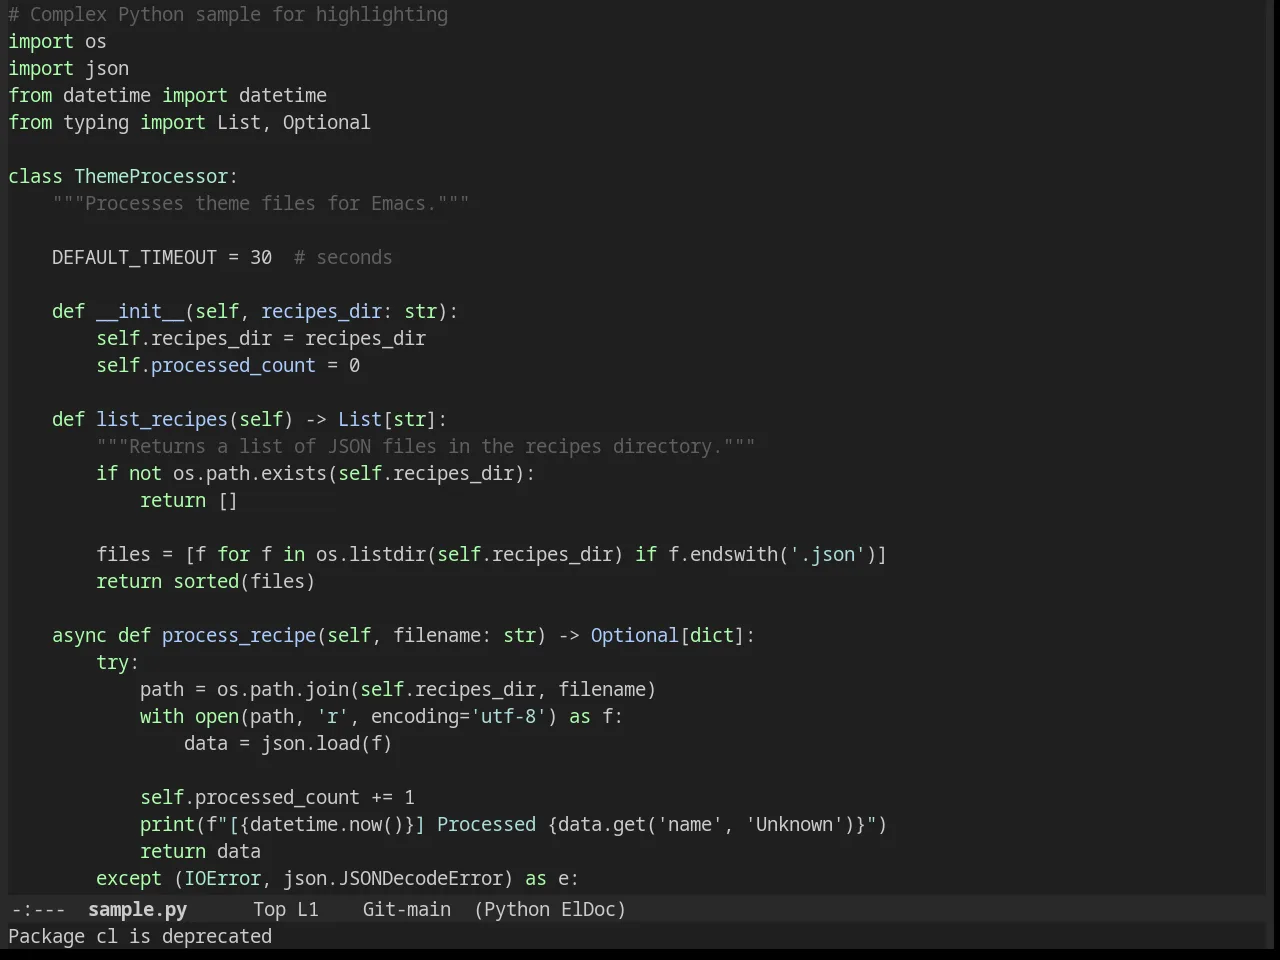
Task: Click the 'async' keyword
Action: [79, 636]
